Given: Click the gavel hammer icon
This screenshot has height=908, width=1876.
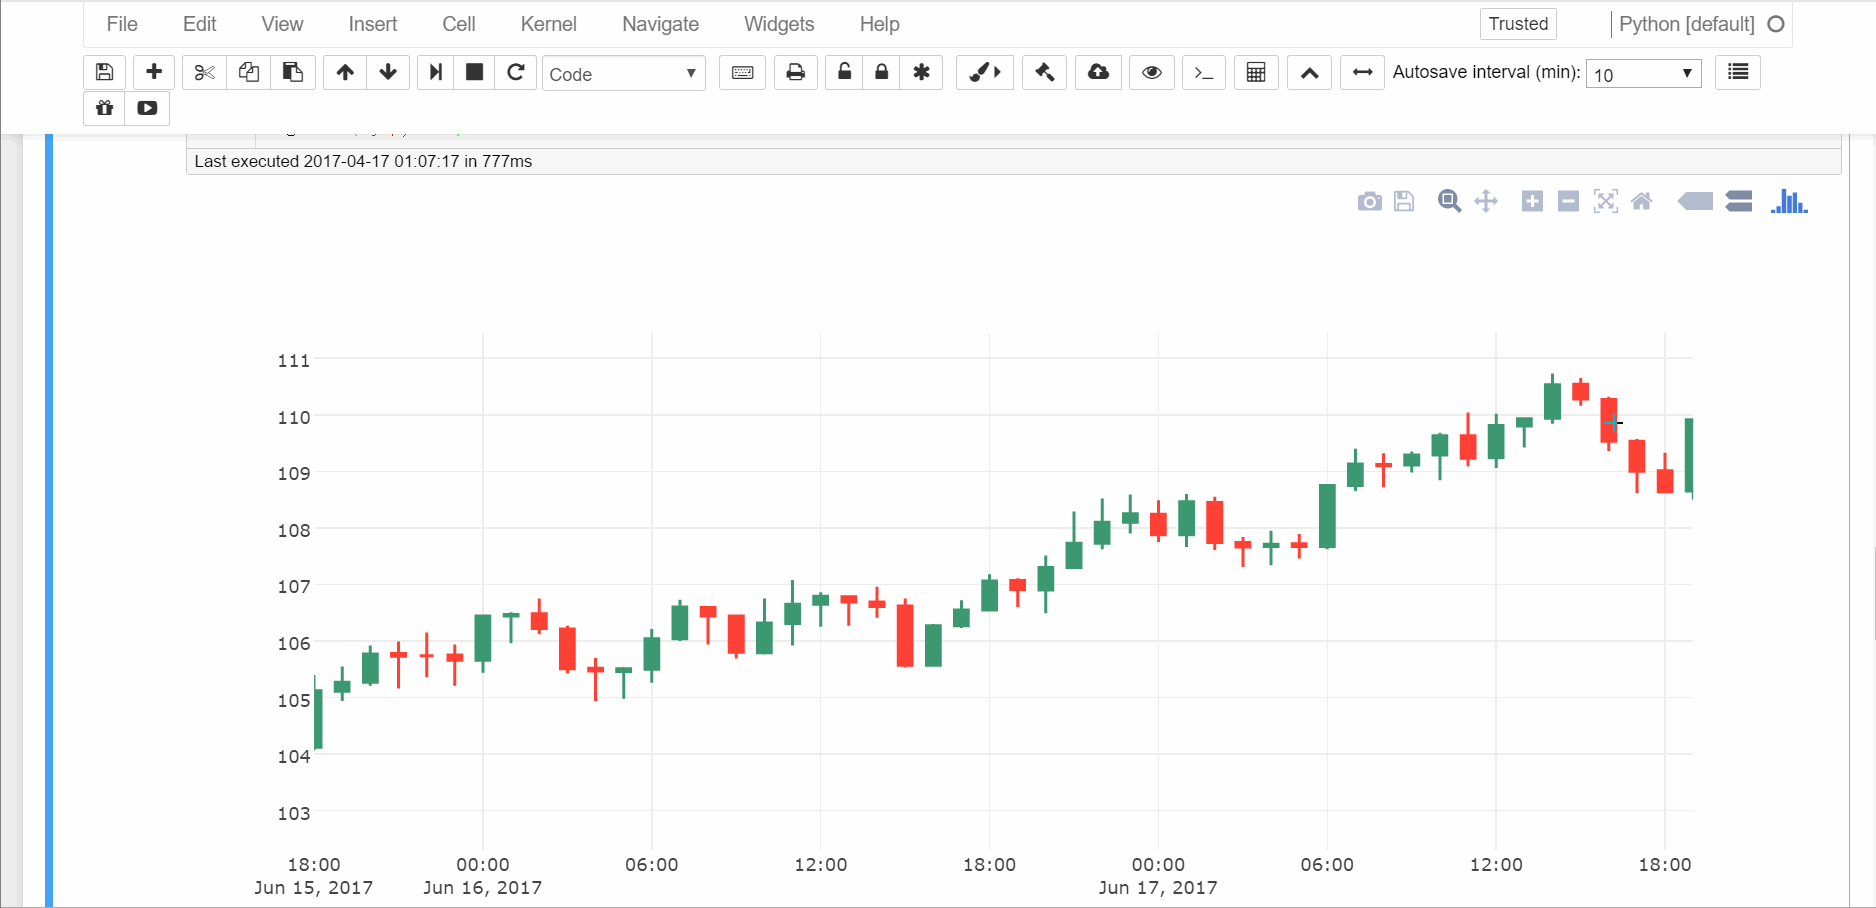Looking at the screenshot, I should point(1044,72).
